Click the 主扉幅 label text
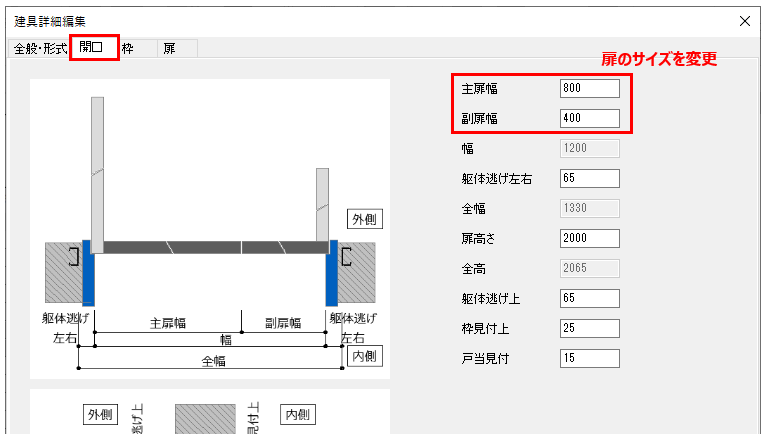Screen dimensions: 767x434 point(479,89)
